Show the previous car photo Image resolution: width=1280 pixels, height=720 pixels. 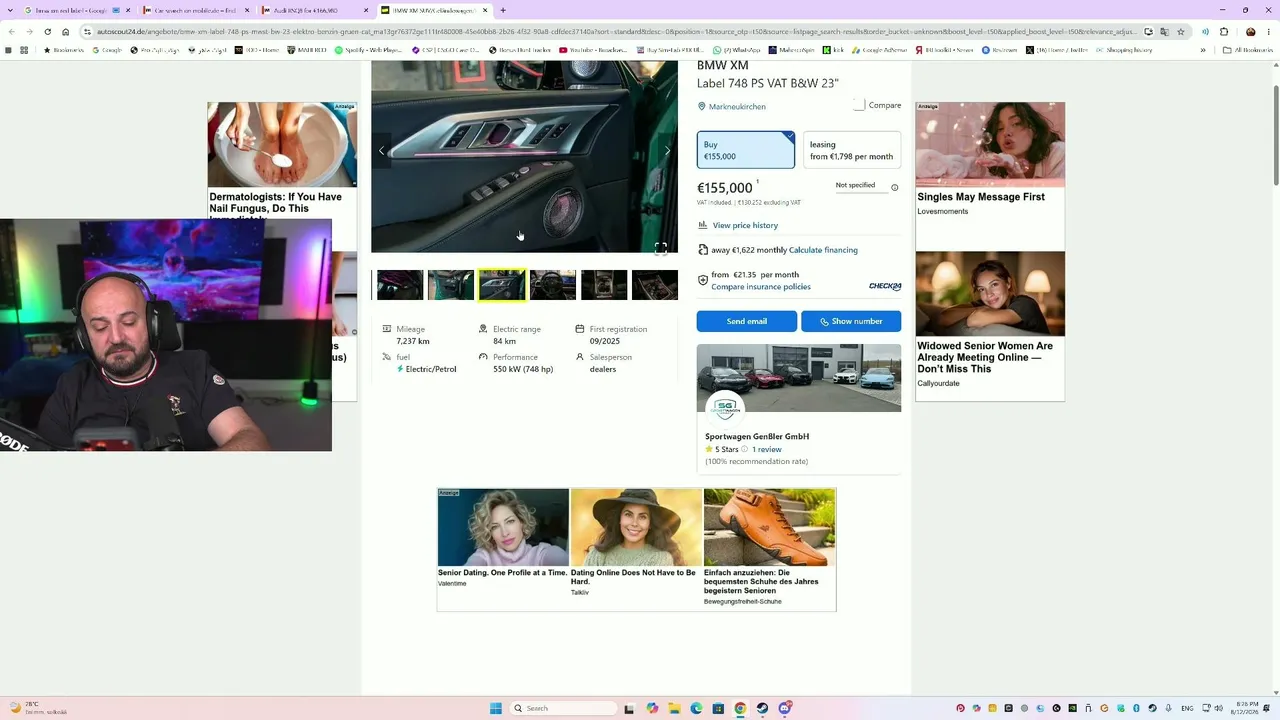381,151
